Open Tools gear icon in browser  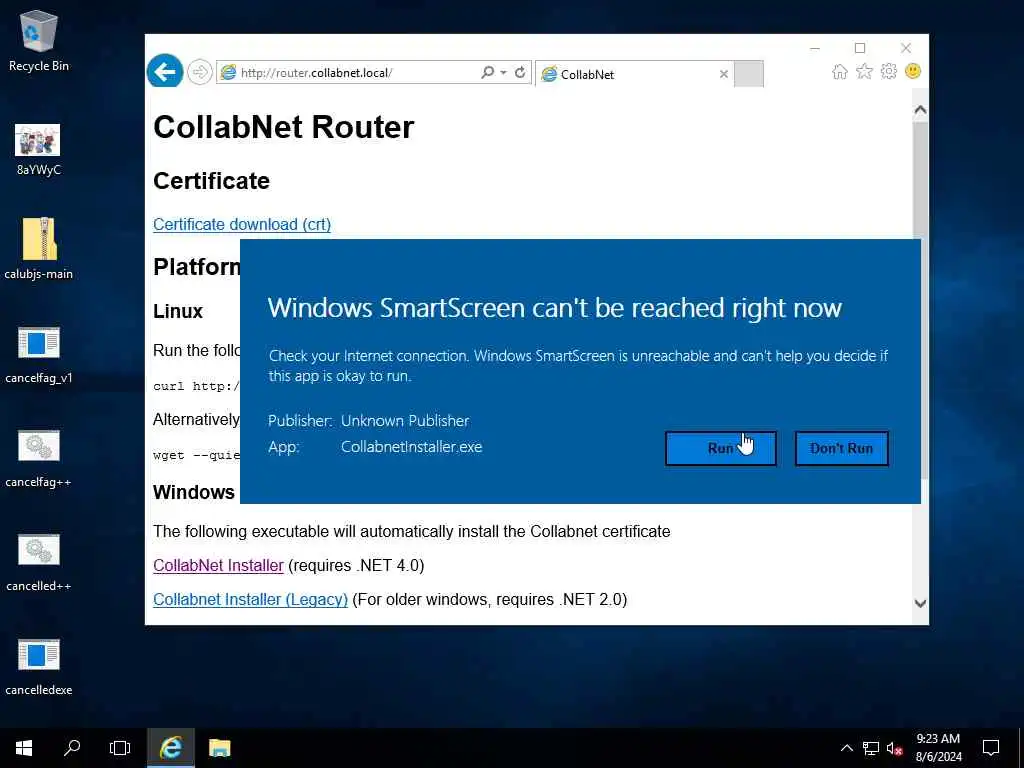[x=889, y=71]
